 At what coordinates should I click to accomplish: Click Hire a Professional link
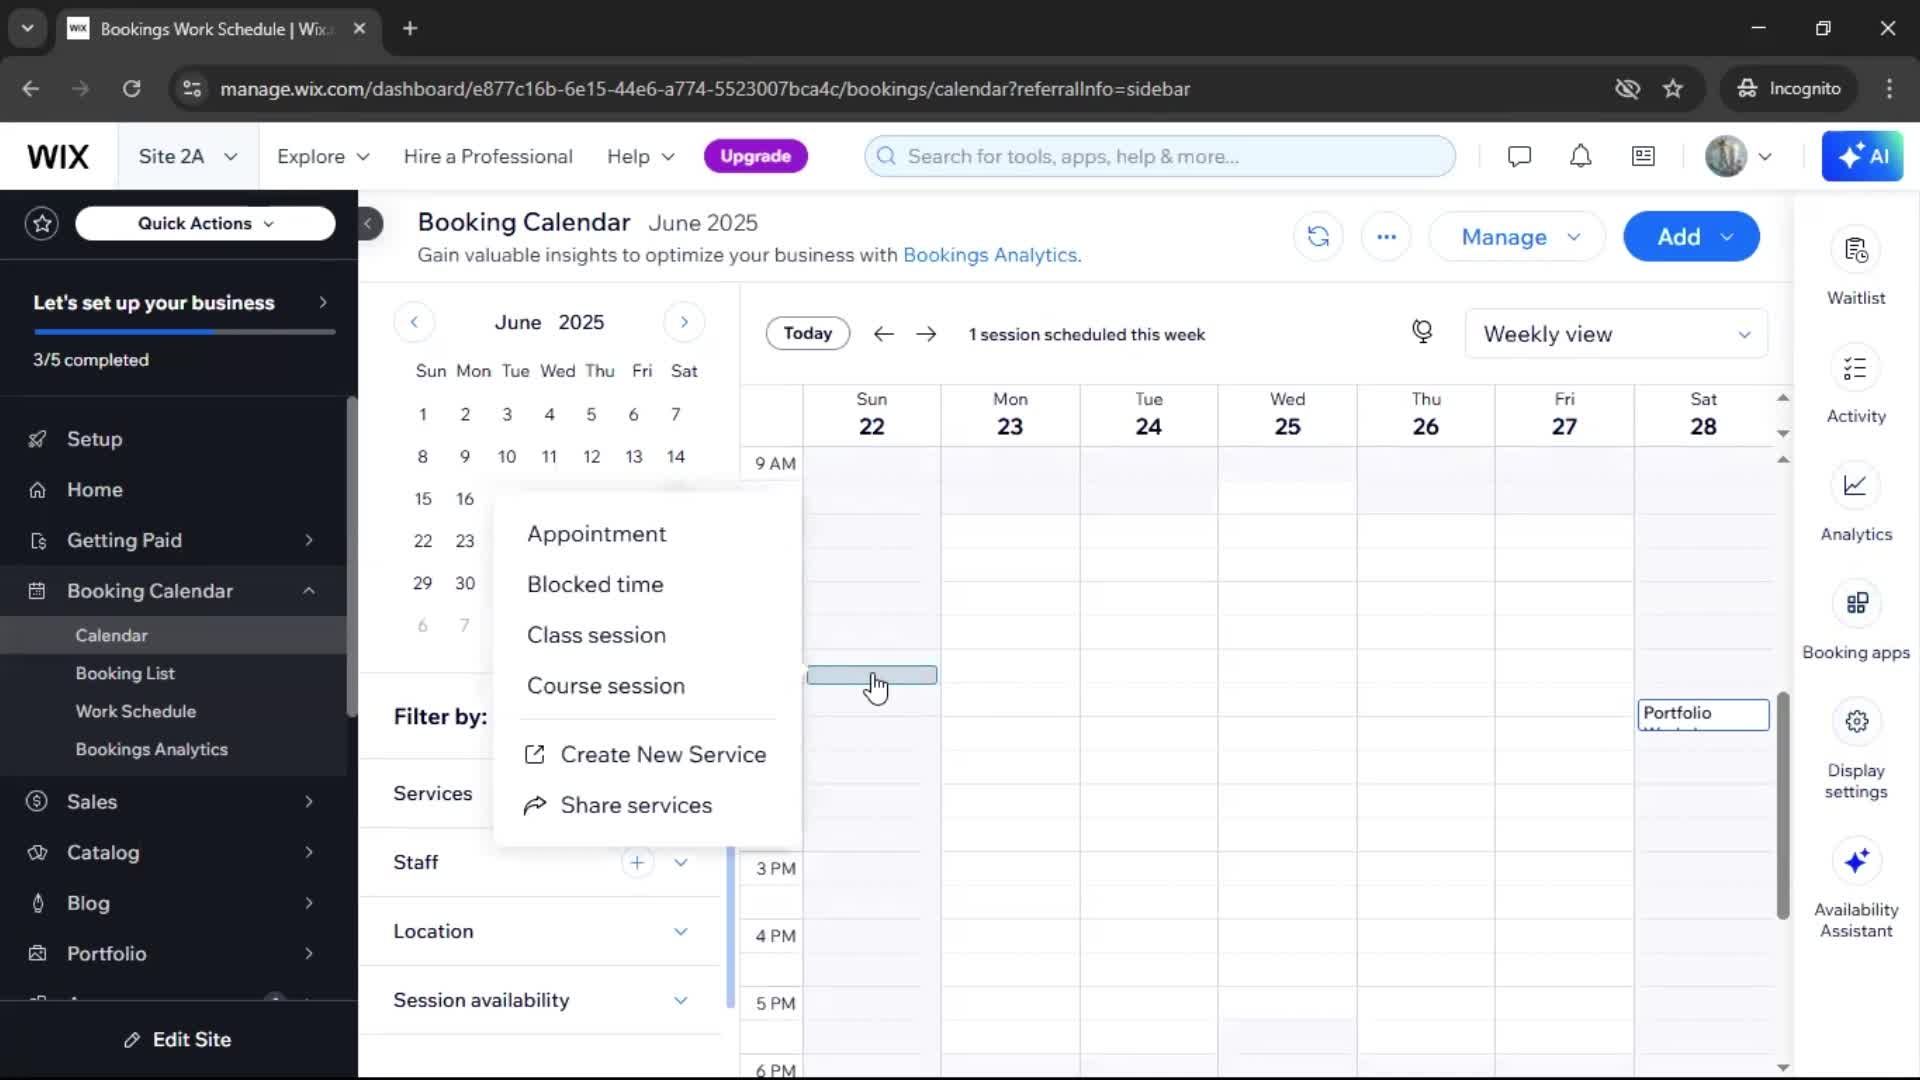[488, 156]
